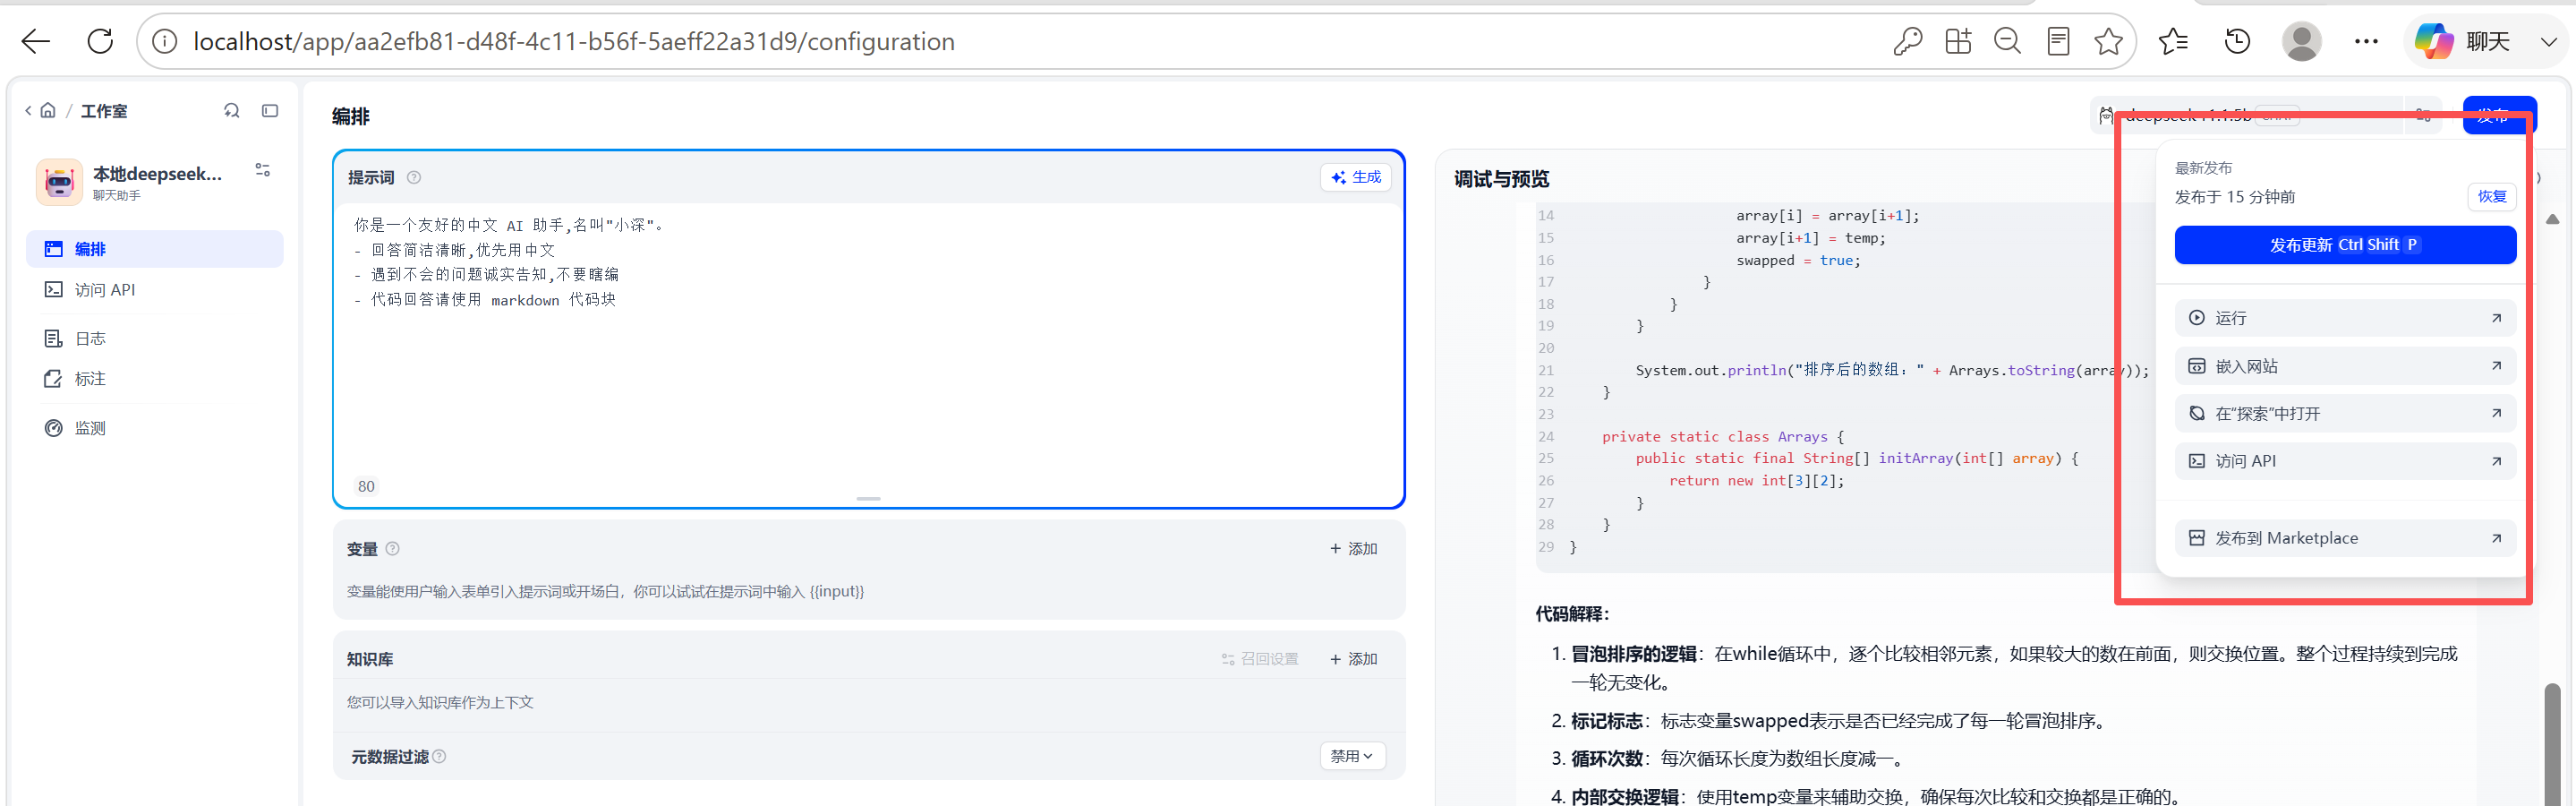2576x806 pixels.
Task: Select the 标注 sidebar item
Action: (154, 379)
